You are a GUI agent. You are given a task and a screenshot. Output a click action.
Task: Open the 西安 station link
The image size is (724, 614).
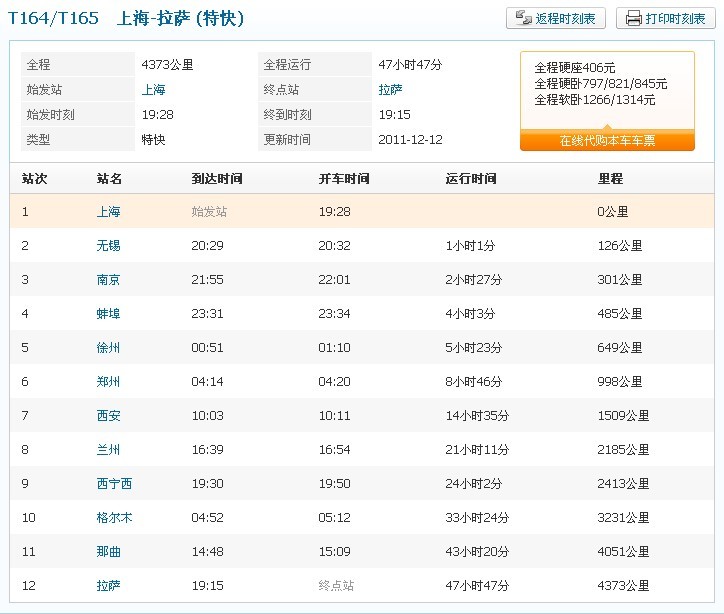109,416
